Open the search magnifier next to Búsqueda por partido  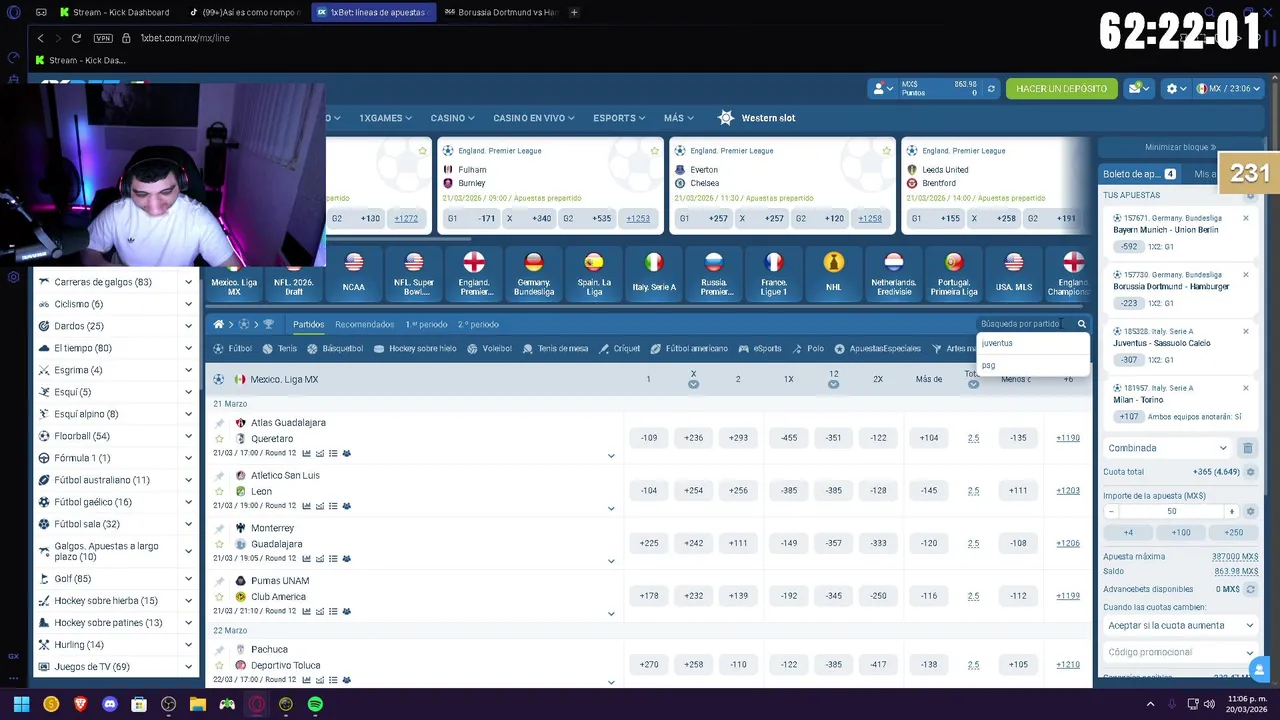point(1081,324)
